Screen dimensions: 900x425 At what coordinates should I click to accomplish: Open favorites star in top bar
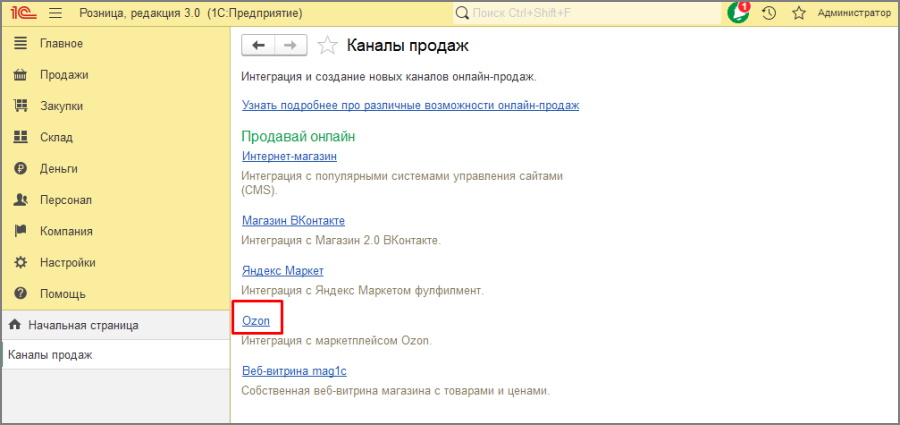click(x=799, y=13)
